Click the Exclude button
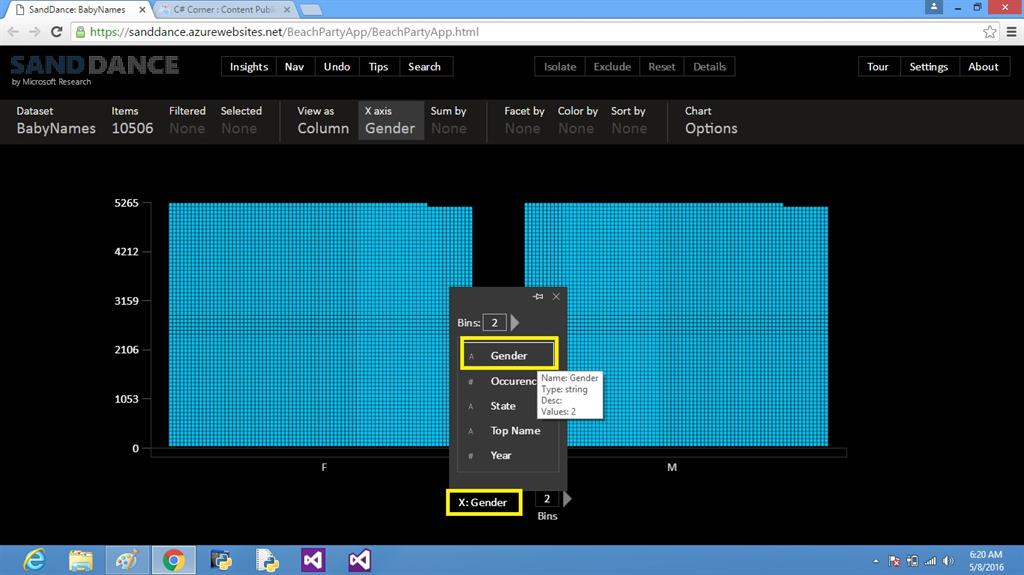 coord(612,67)
